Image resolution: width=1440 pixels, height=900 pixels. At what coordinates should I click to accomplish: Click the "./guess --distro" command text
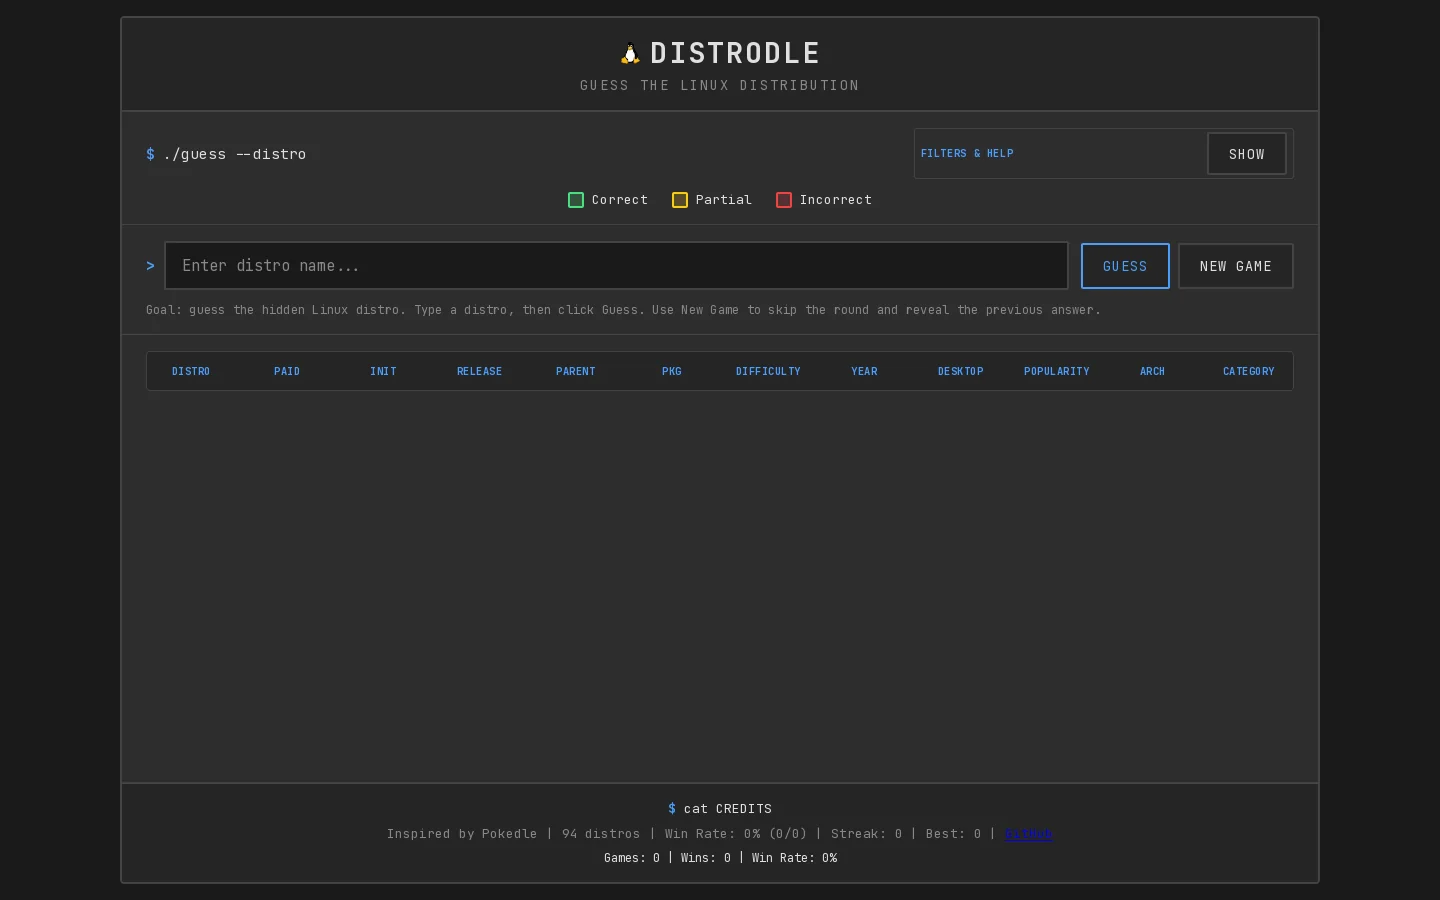(235, 154)
